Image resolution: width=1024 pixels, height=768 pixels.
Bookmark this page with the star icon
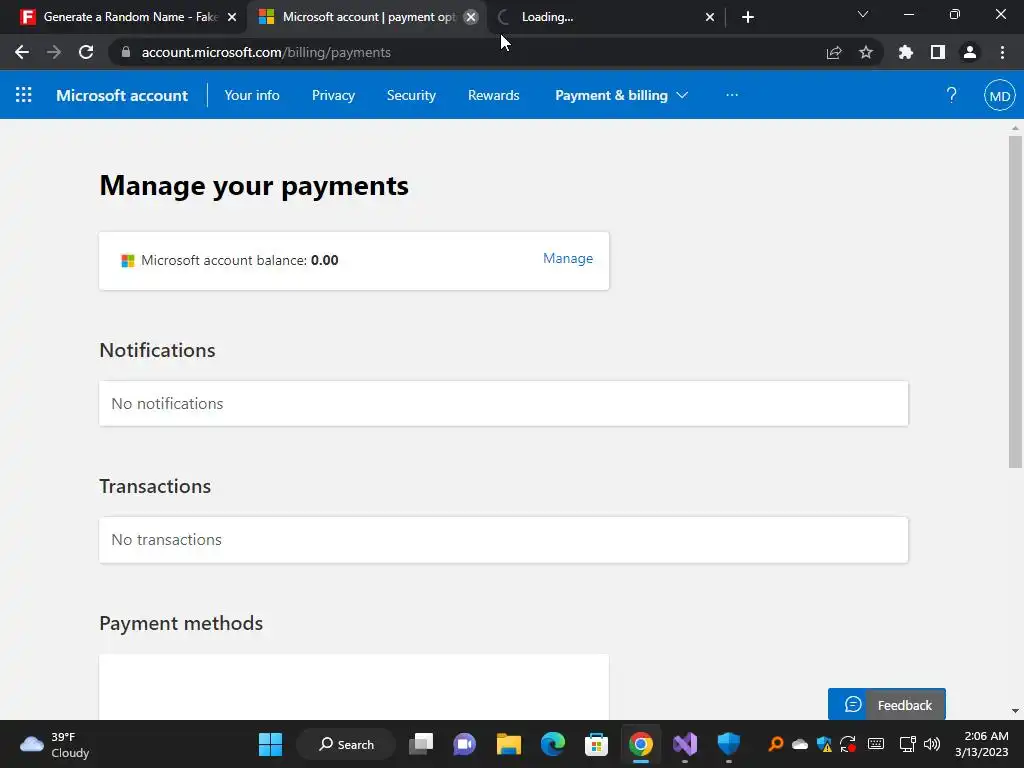(866, 52)
